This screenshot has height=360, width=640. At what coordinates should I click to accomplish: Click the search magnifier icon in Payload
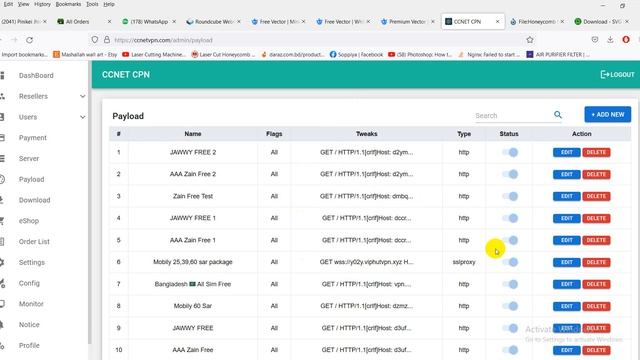[x=558, y=115]
